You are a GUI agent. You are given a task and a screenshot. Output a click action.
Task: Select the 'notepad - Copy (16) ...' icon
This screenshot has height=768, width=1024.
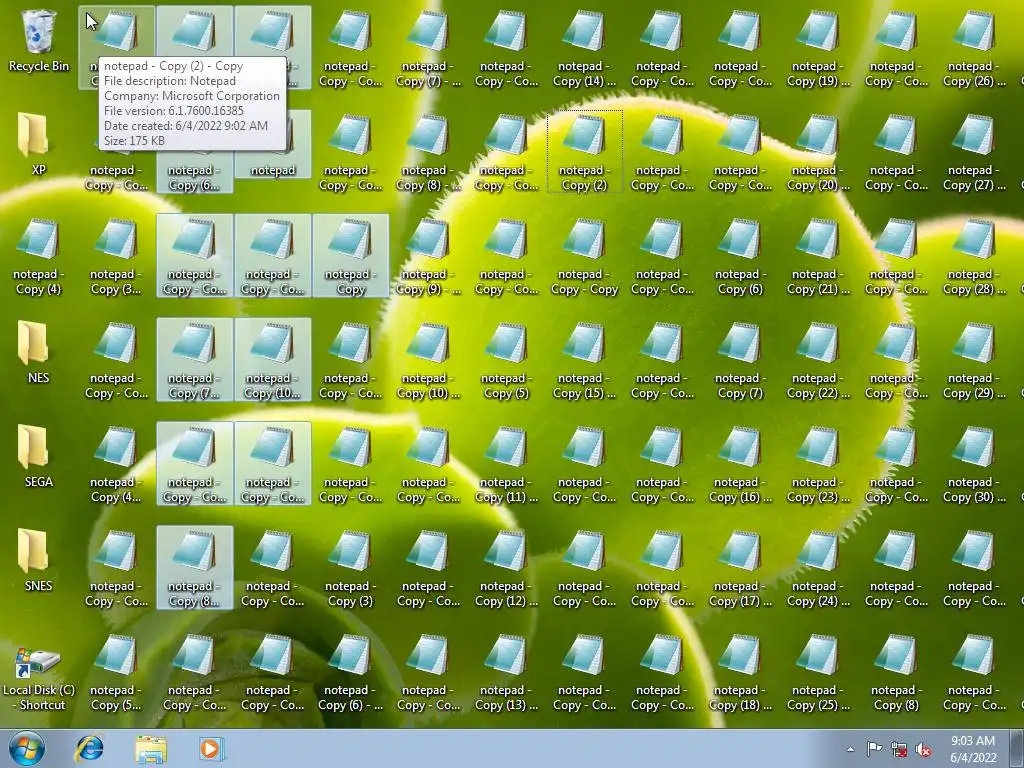(741, 464)
